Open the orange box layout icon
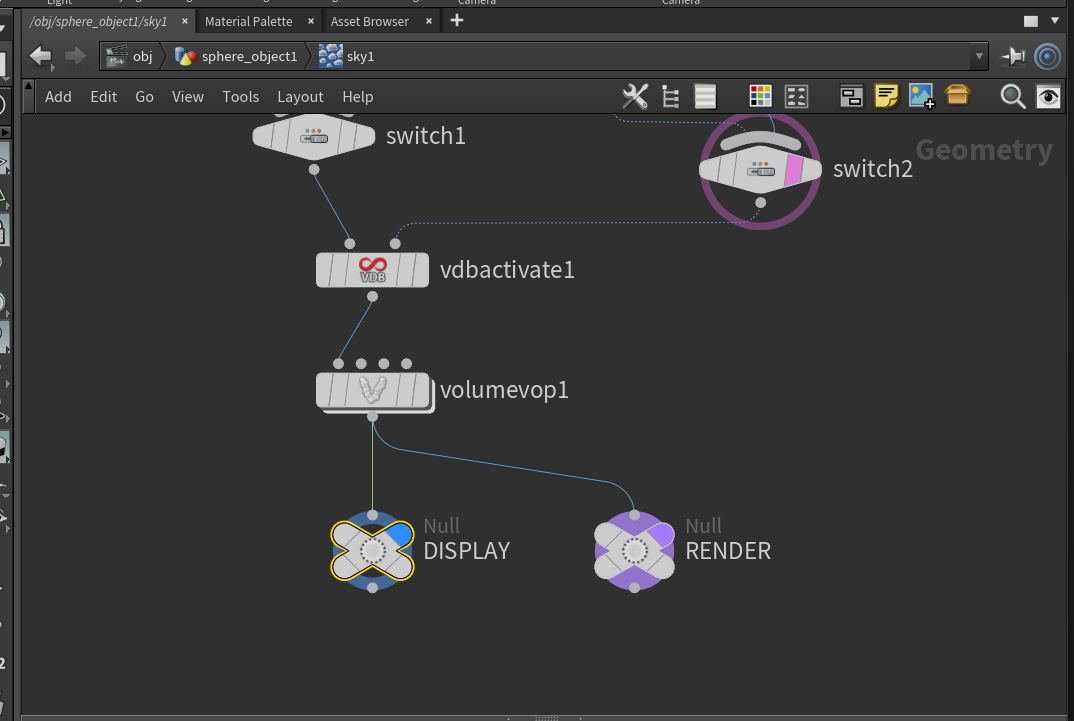Image resolution: width=1074 pixels, height=721 pixels. click(x=957, y=94)
